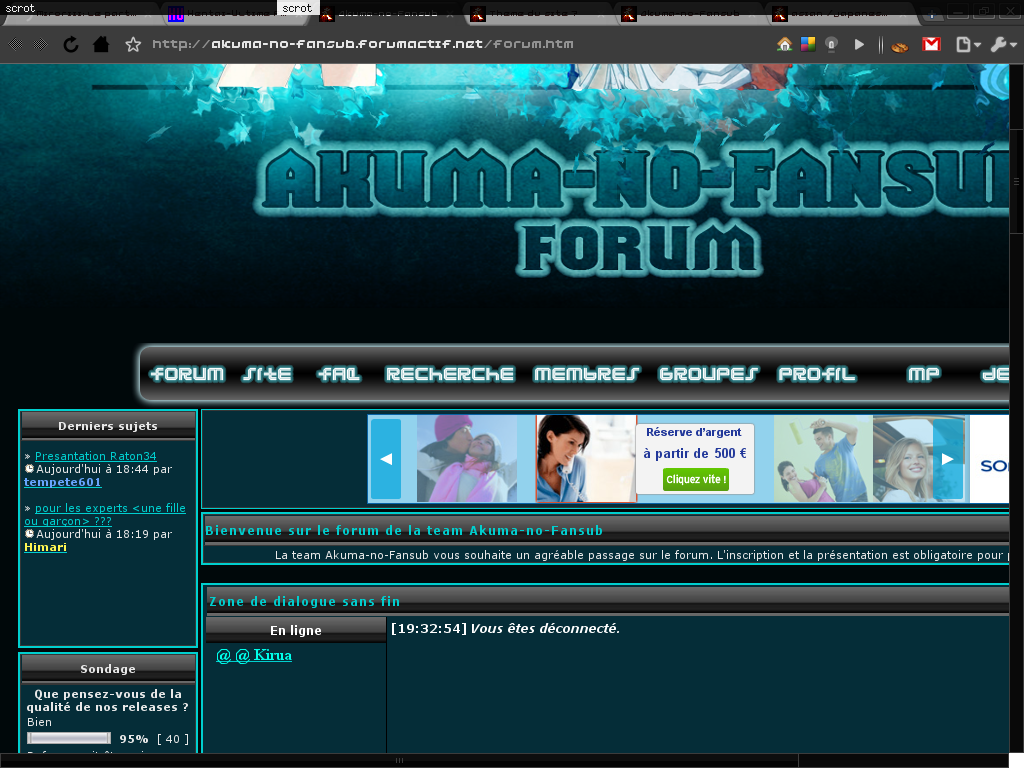Open tempete601's profile link

pyautogui.click(x=63, y=482)
